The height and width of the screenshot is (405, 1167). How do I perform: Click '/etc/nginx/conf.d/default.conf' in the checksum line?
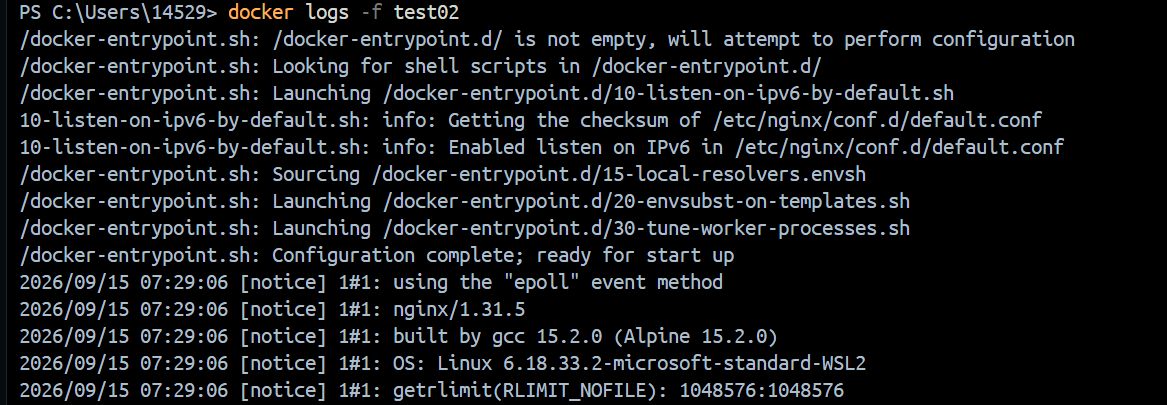click(x=877, y=121)
